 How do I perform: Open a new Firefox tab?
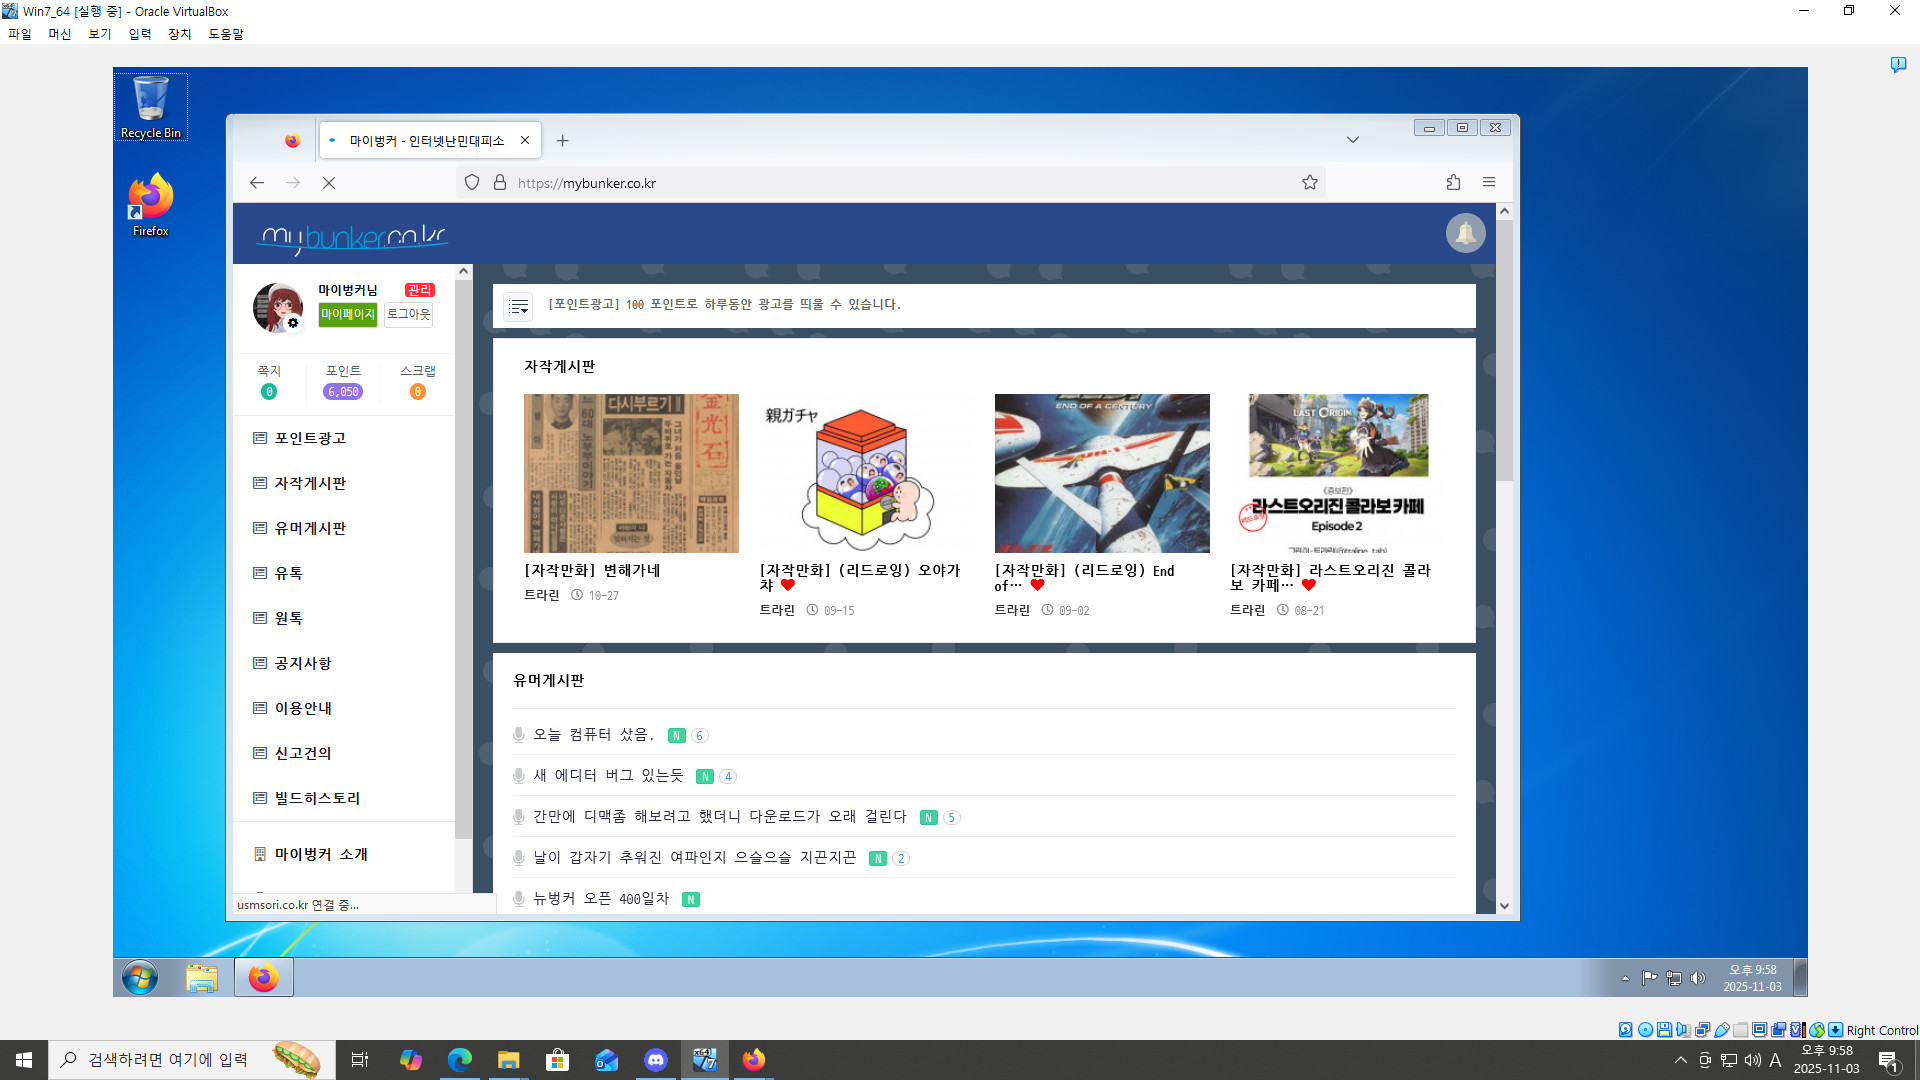(x=562, y=141)
